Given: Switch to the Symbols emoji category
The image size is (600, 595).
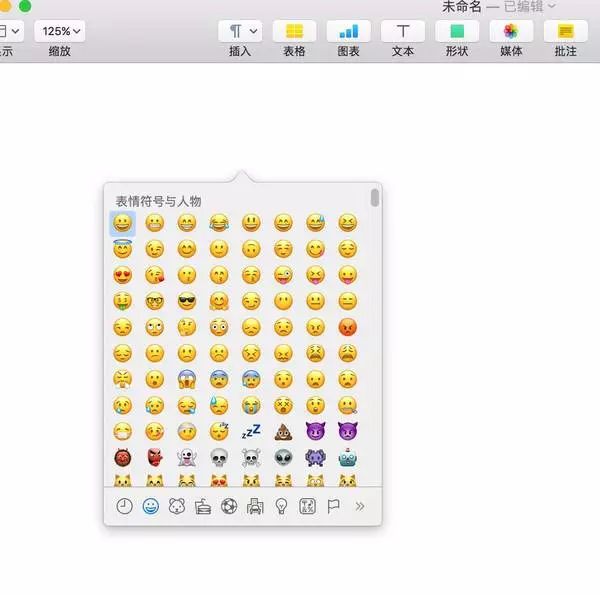Looking at the screenshot, I should pyautogui.click(x=308, y=506).
